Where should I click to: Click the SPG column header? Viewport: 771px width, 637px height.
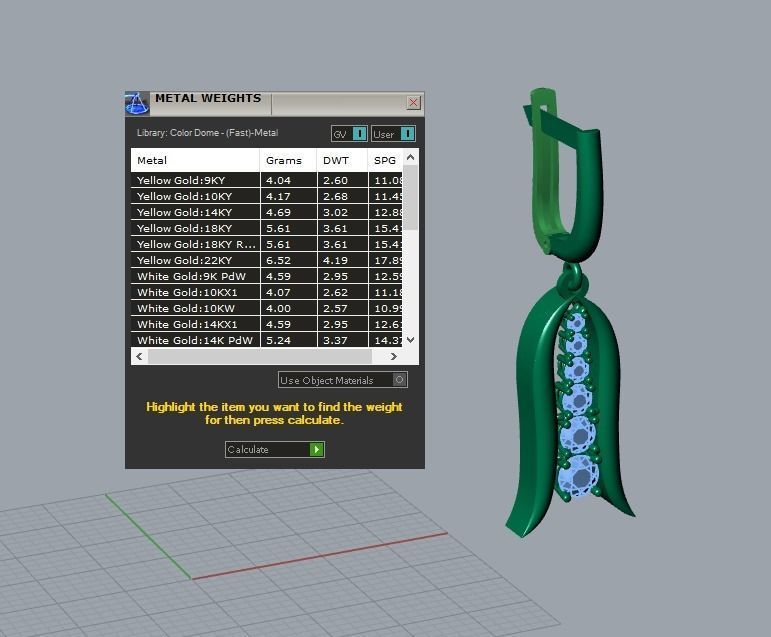click(385, 160)
